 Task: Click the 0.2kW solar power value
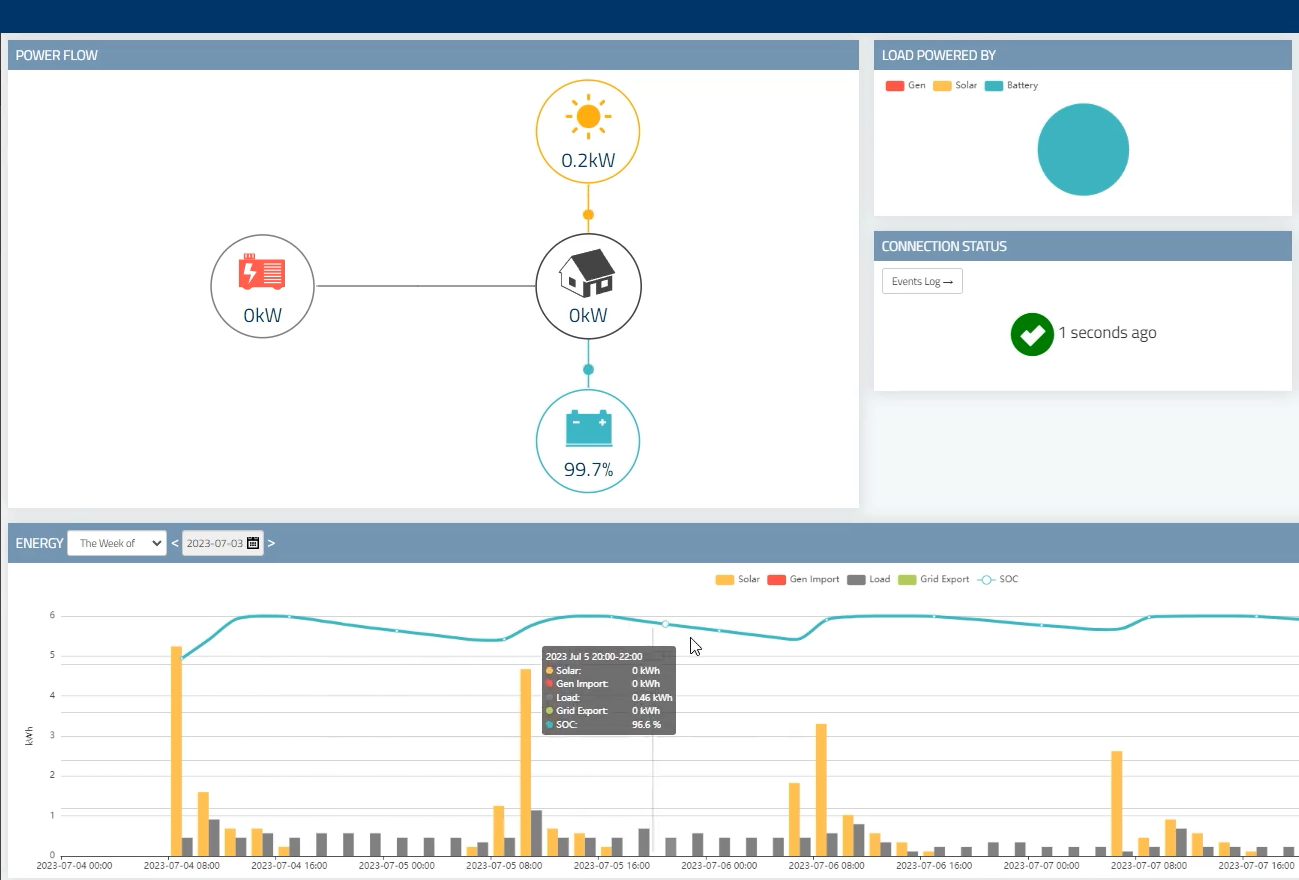(x=588, y=160)
